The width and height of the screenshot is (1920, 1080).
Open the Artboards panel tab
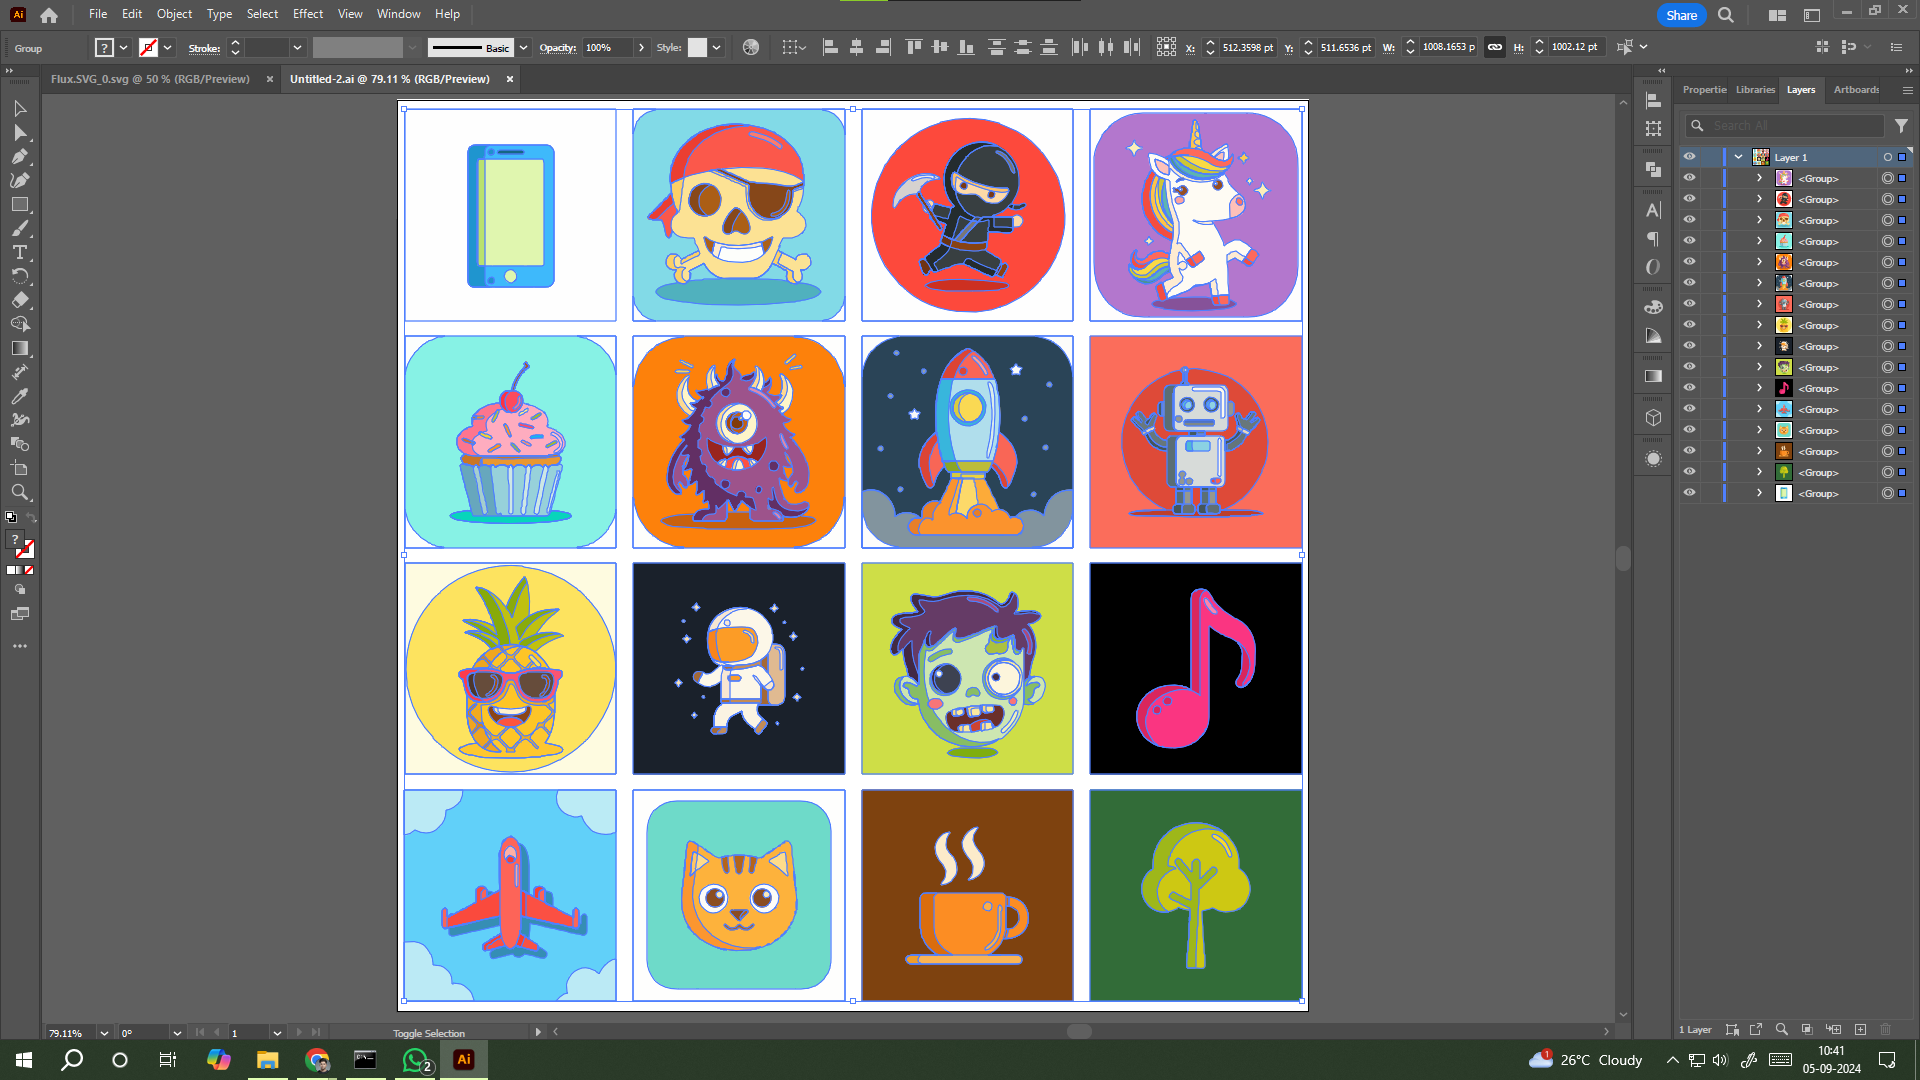1856,90
